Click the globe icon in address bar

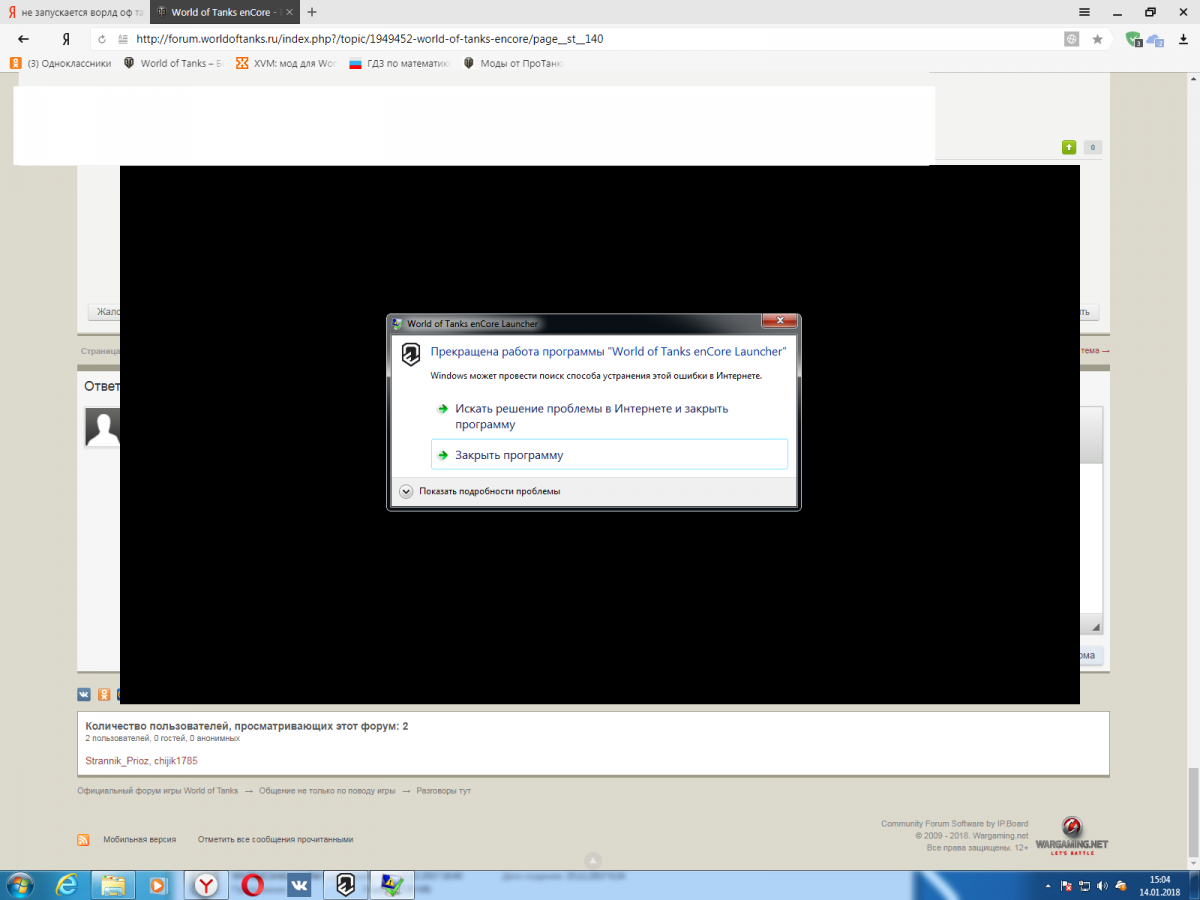1072,39
